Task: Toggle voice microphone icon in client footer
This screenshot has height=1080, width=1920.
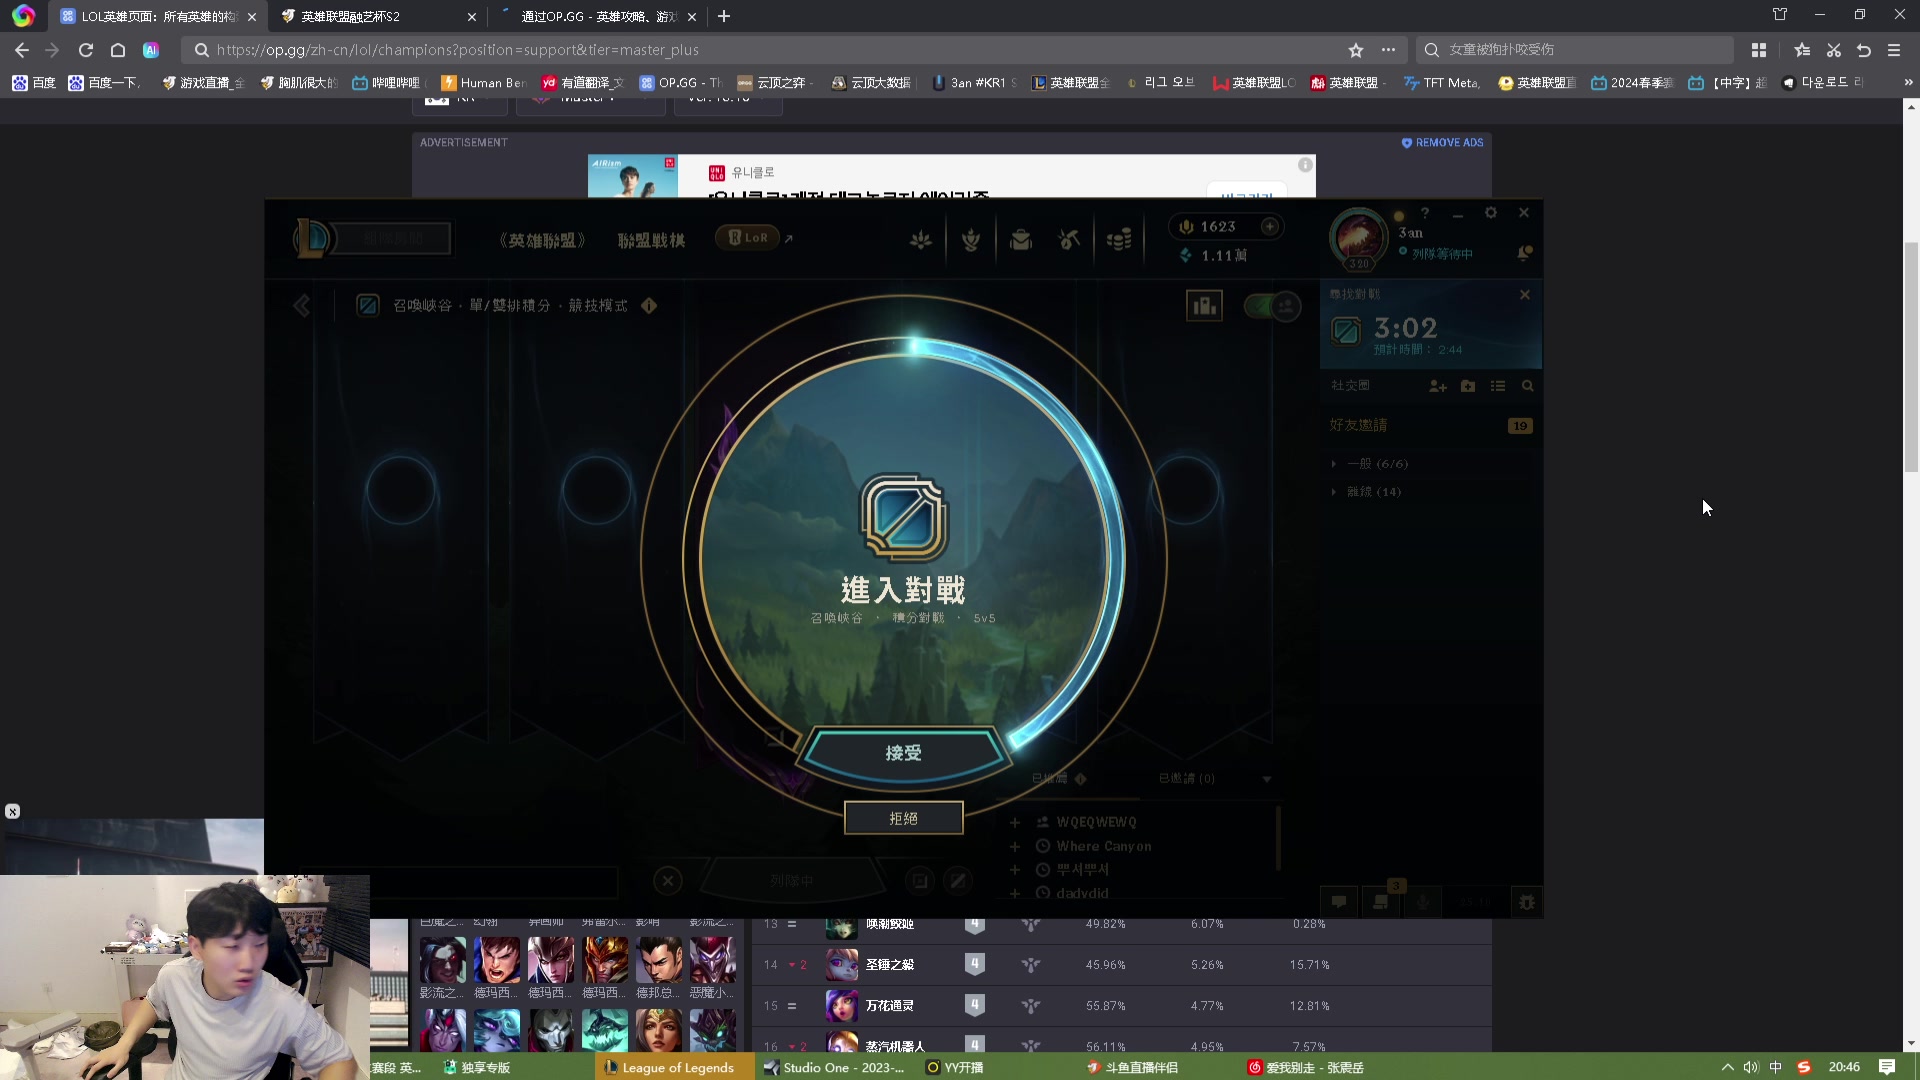Action: 1422,902
